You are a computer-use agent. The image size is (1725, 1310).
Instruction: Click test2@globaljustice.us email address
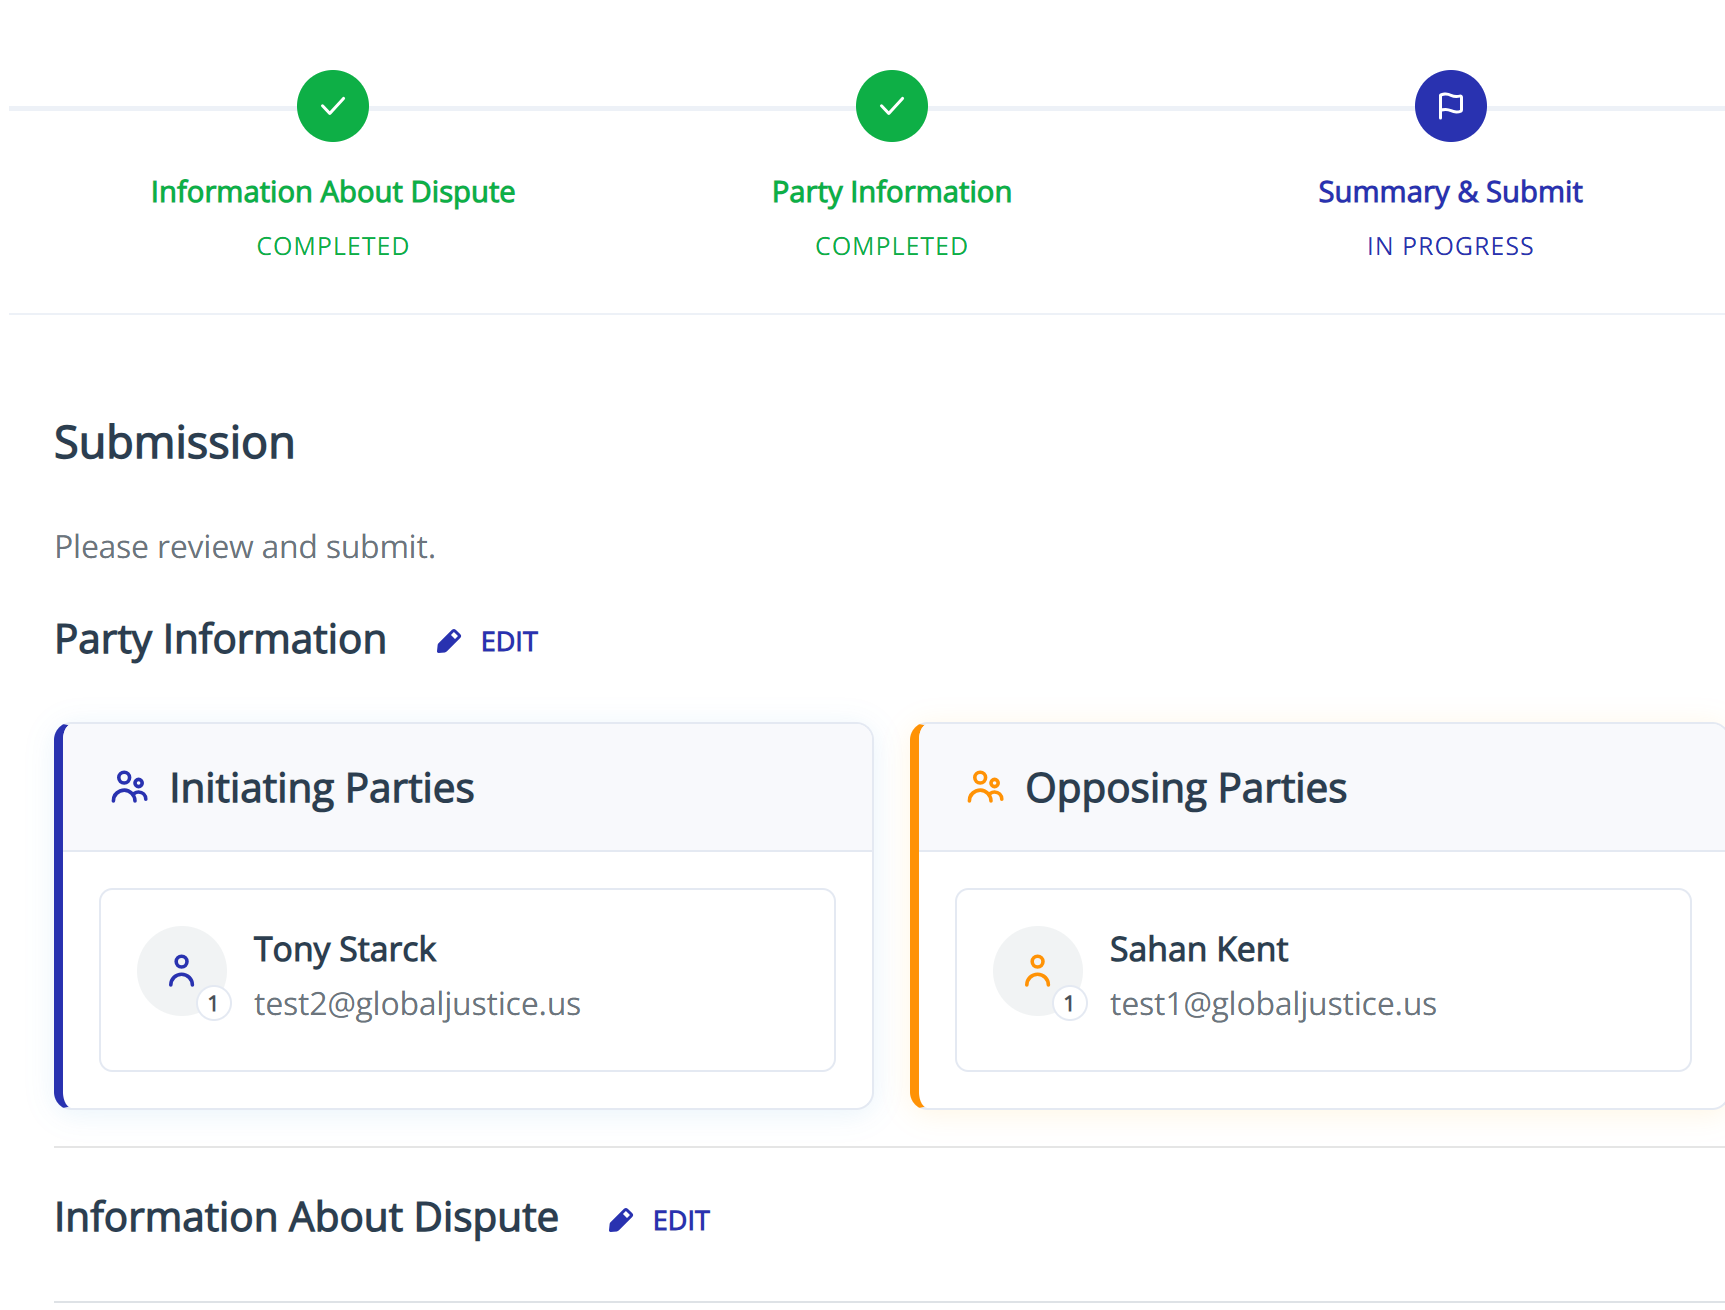pyautogui.click(x=417, y=1004)
